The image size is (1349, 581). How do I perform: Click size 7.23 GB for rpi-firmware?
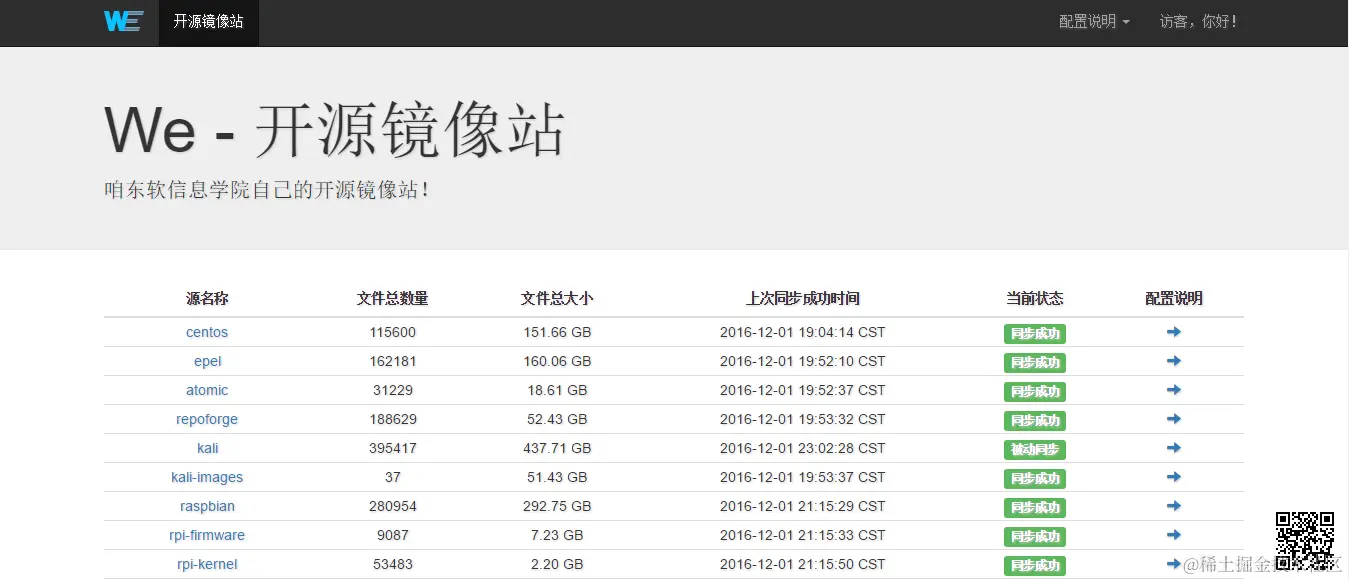557,535
